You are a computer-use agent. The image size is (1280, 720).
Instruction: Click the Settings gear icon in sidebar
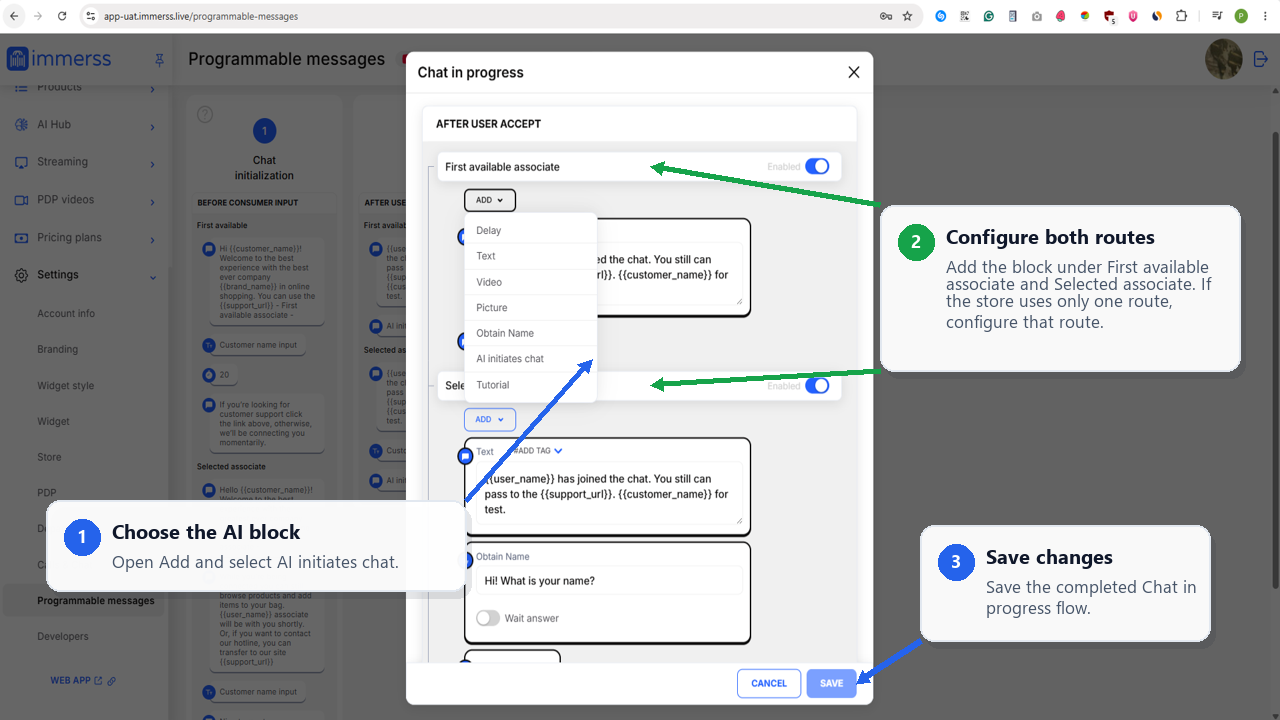(21, 275)
